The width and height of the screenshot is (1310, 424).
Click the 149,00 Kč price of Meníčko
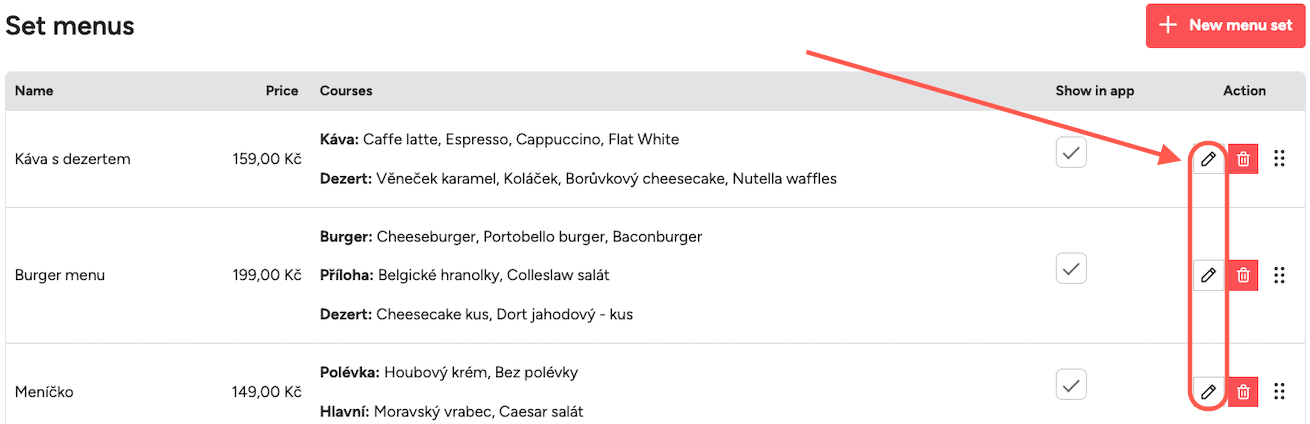coord(266,392)
